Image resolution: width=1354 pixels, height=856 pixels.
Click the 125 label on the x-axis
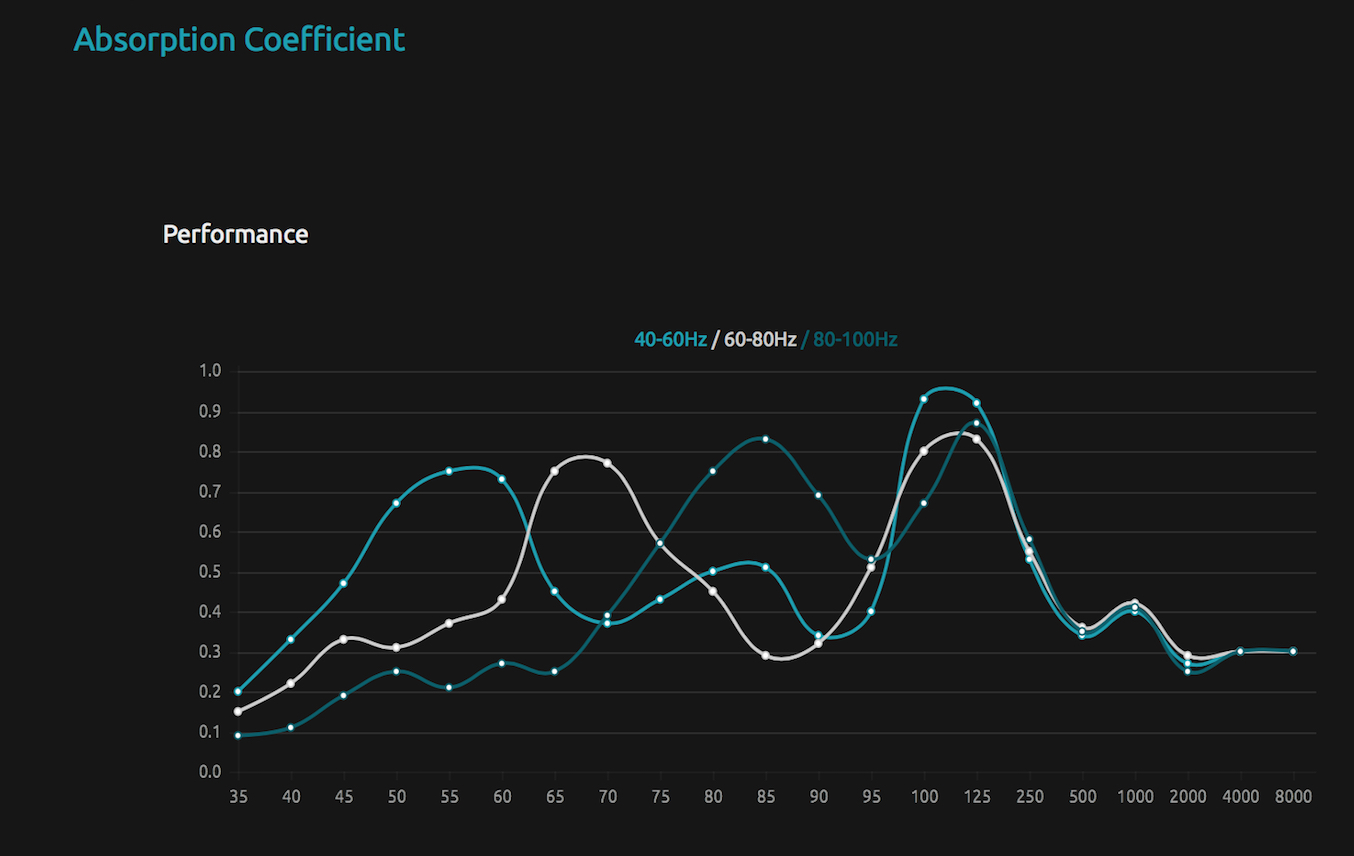point(977,797)
